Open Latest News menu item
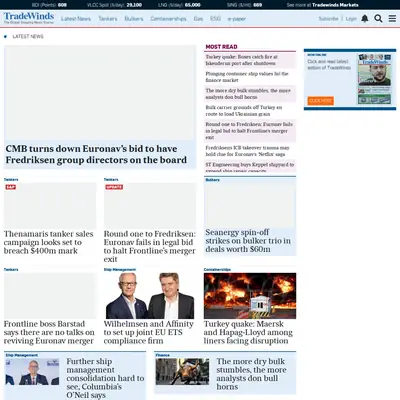This screenshot has width=400, height=400. coord(76,19)
